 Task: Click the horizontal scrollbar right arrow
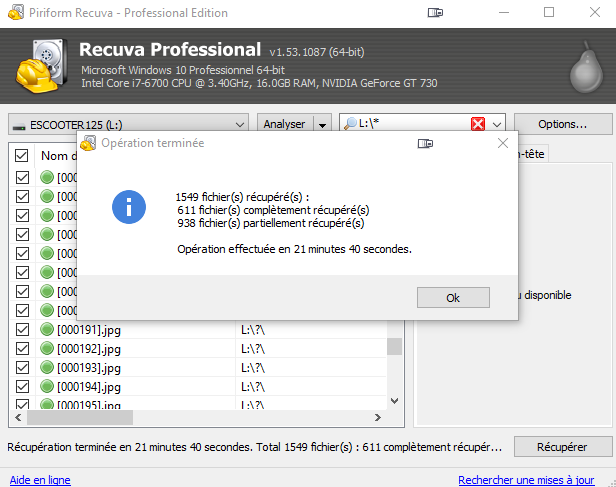point(378,417)
